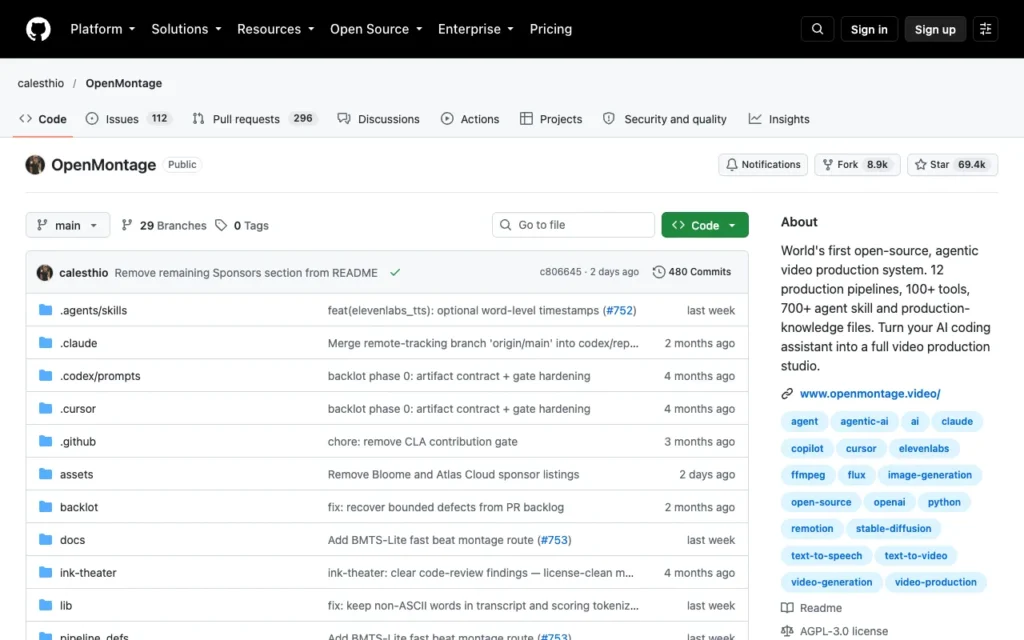Open the Discussions tab

point(379,119)
